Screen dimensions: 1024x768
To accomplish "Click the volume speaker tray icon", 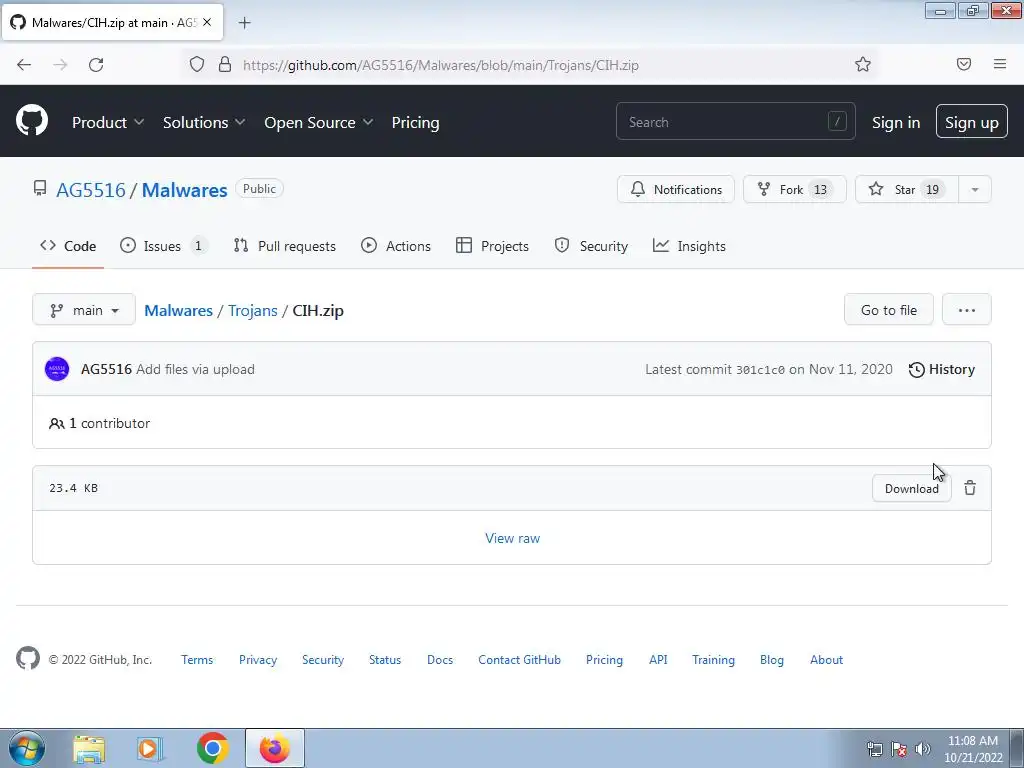I will (923, 749).
